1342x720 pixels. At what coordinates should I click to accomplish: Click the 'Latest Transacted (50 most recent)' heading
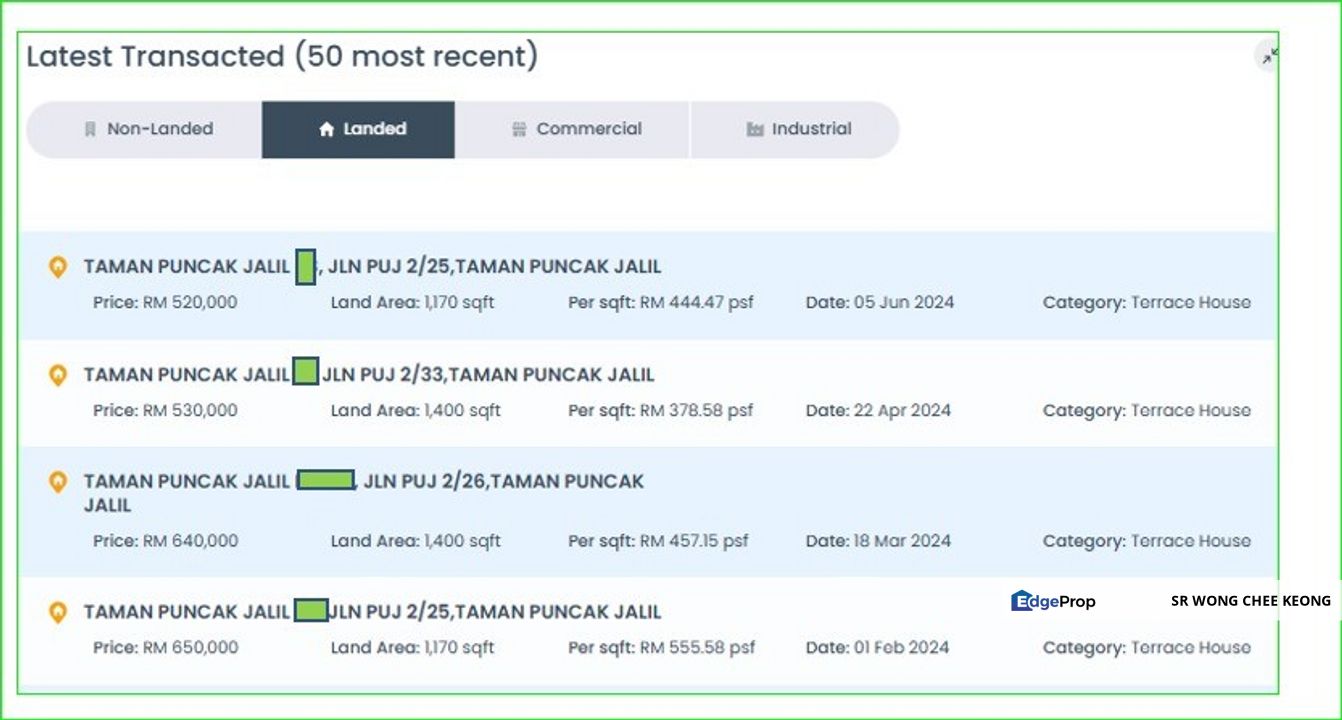[282, 56]
